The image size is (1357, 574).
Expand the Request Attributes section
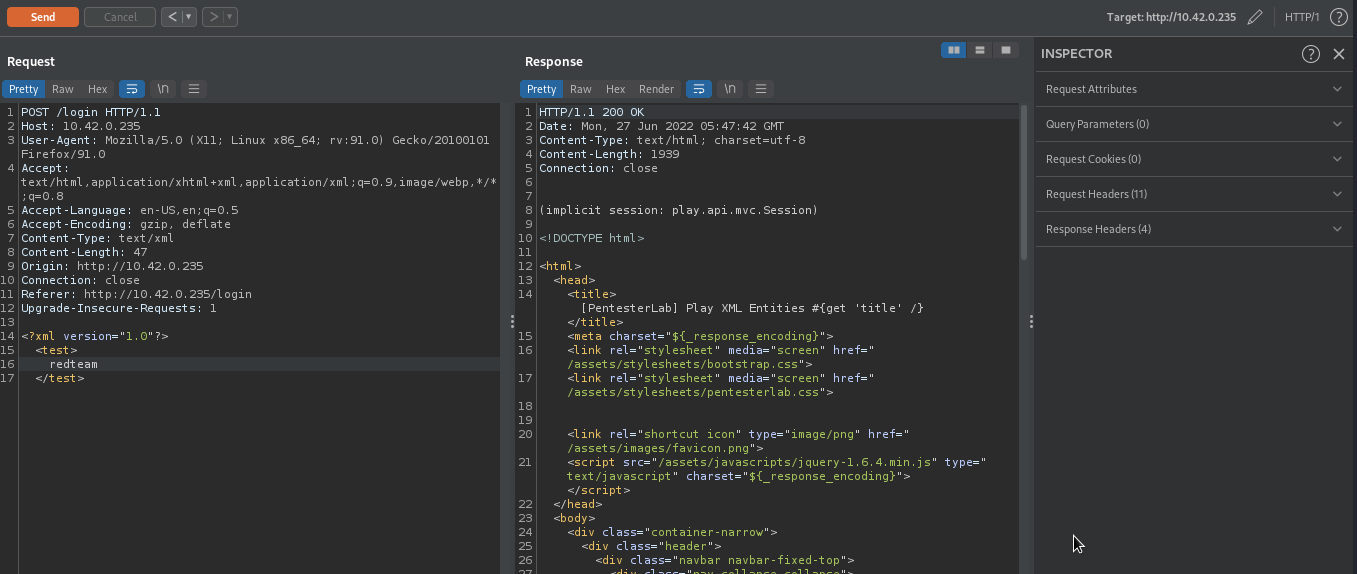(1194, 89)
